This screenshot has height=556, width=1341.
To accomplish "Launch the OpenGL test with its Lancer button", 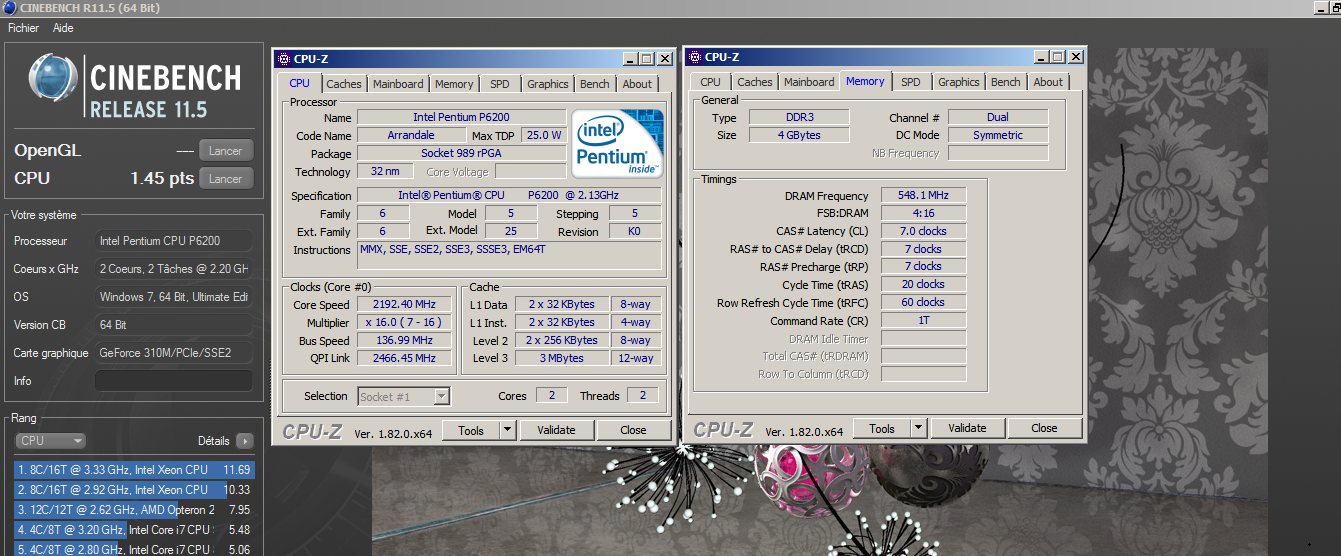I will coord(226,151).
